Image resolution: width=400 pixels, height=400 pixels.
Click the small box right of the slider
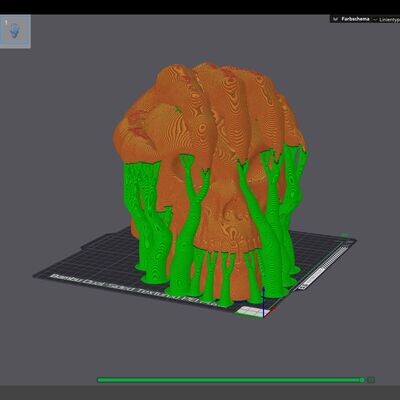click(371, 380)
